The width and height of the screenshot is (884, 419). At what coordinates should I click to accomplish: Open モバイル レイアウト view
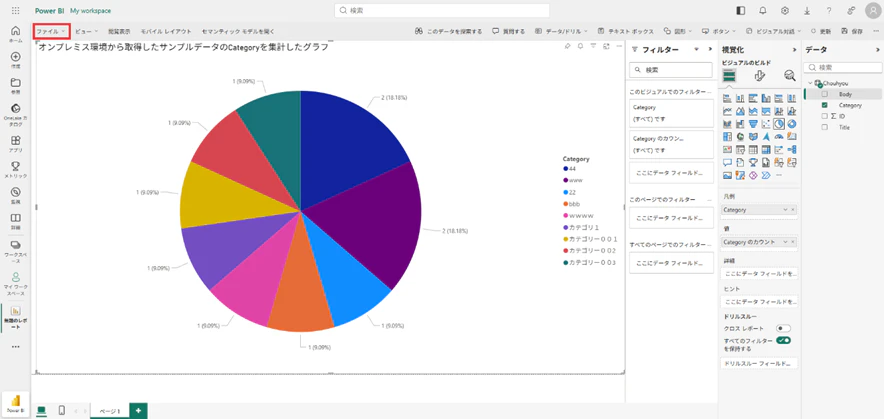click(166, 32)
